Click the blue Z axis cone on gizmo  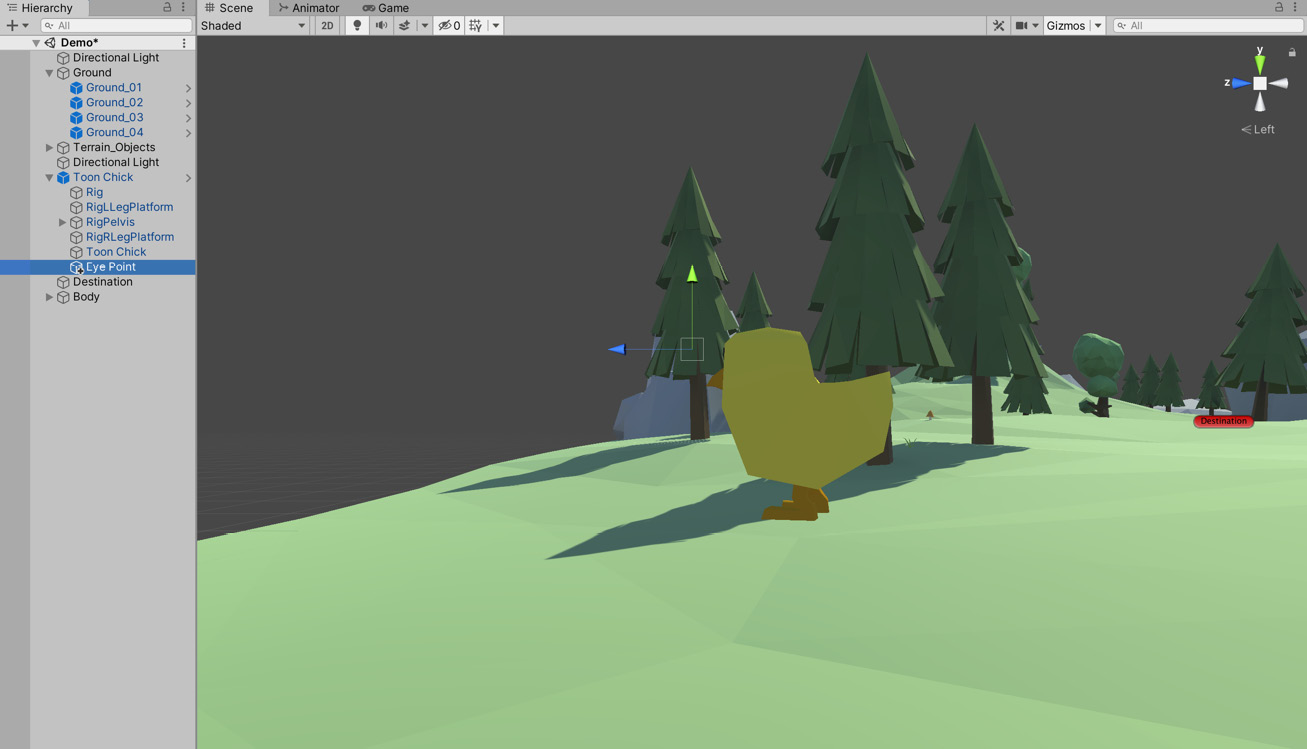point(1240,83)
